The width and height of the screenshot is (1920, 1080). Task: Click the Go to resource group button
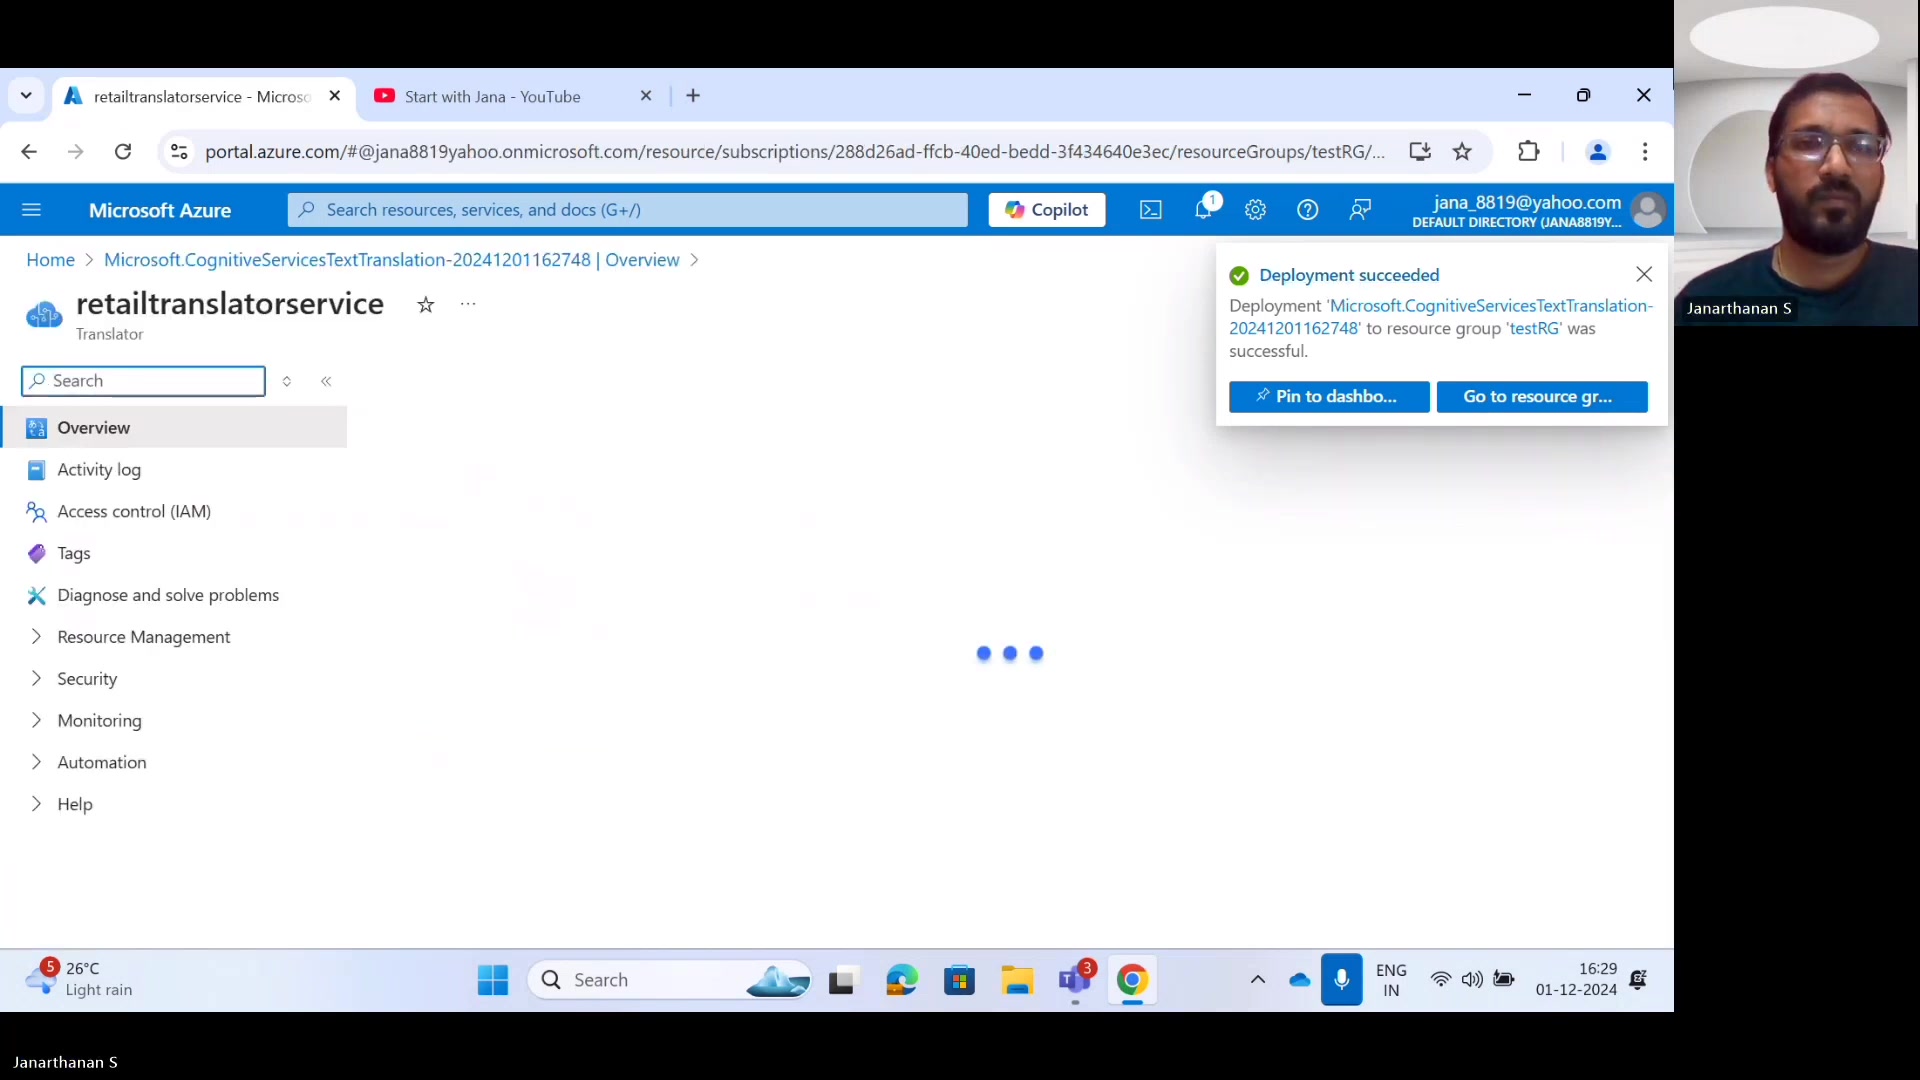(1541, 397)
